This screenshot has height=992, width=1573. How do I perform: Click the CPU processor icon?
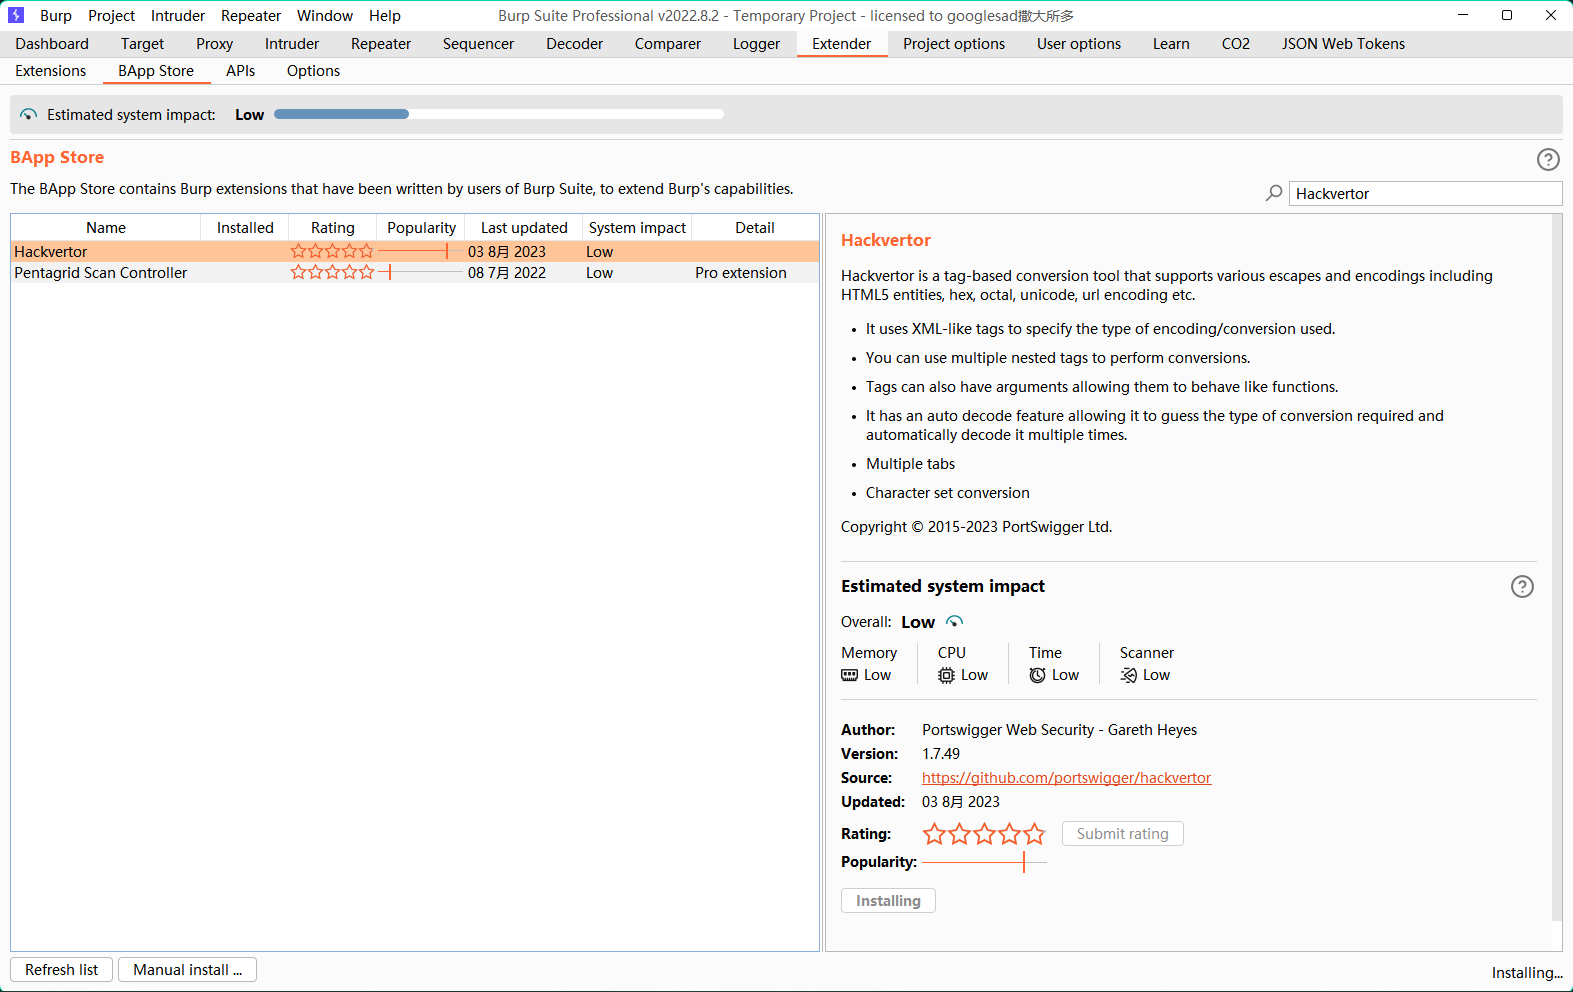pyautogui.click(x=946, y=675)
